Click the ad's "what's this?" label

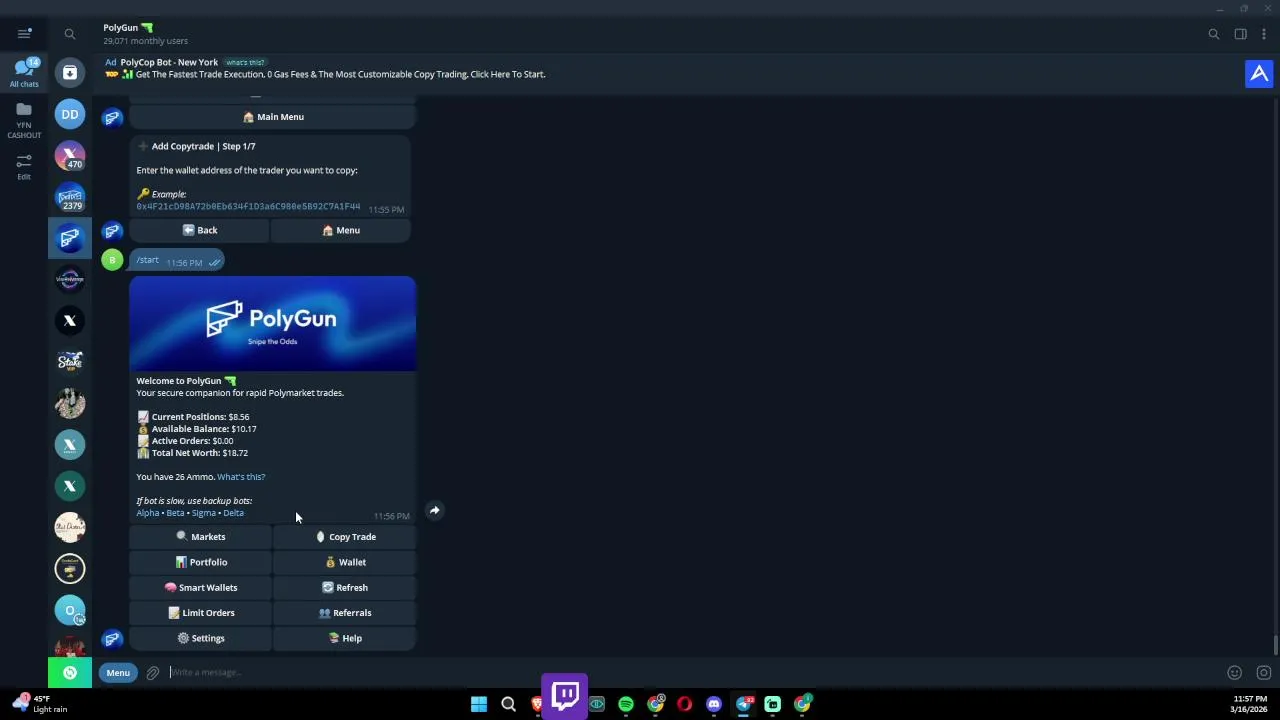[x=245, y=62]
